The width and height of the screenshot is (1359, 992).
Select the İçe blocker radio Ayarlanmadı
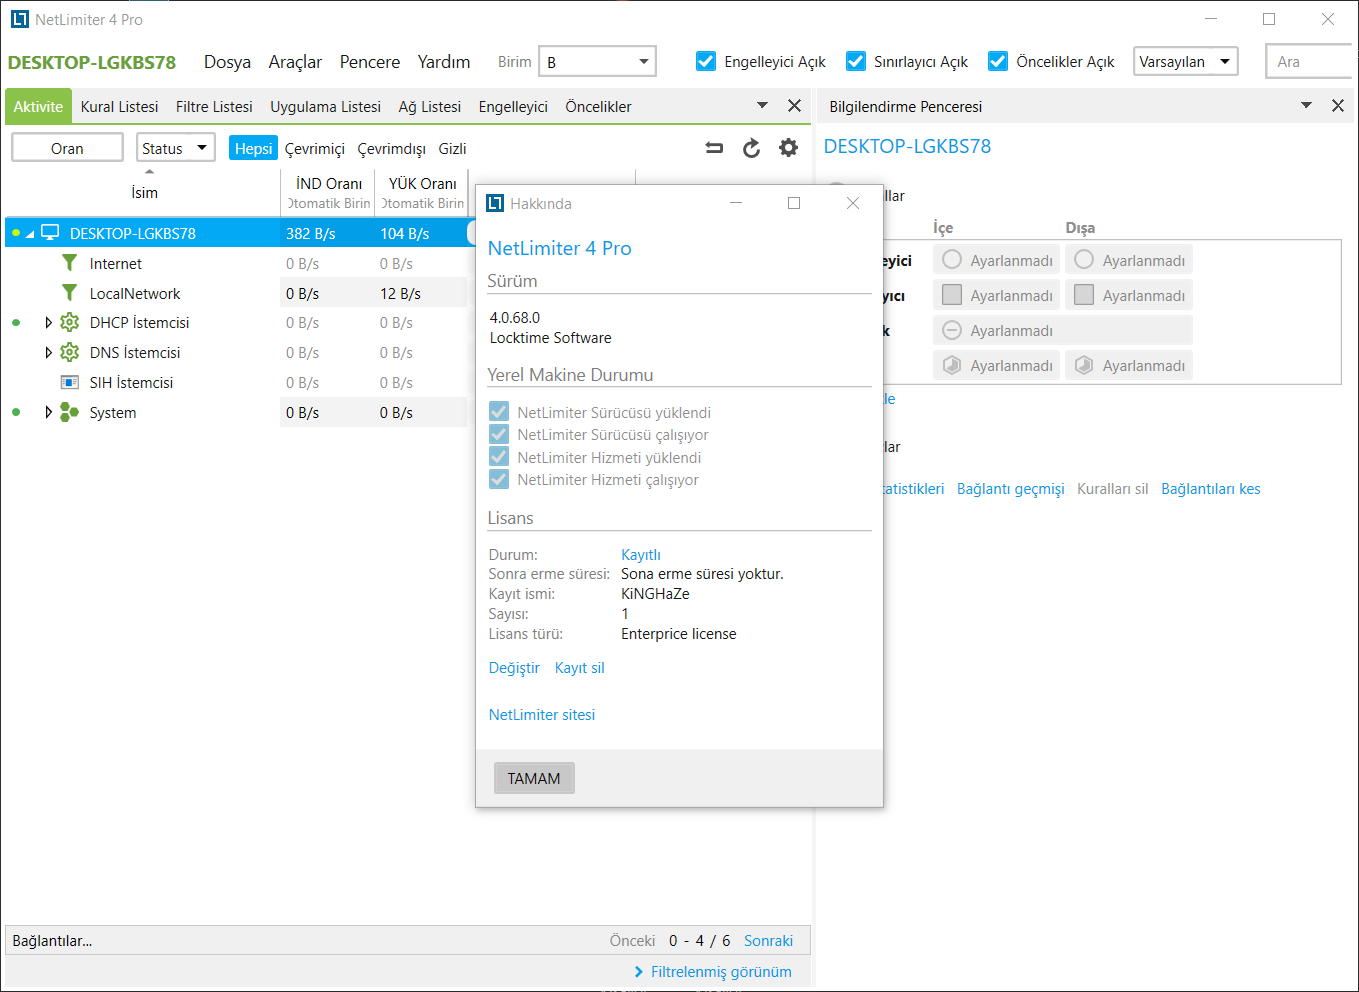point(952,260)
